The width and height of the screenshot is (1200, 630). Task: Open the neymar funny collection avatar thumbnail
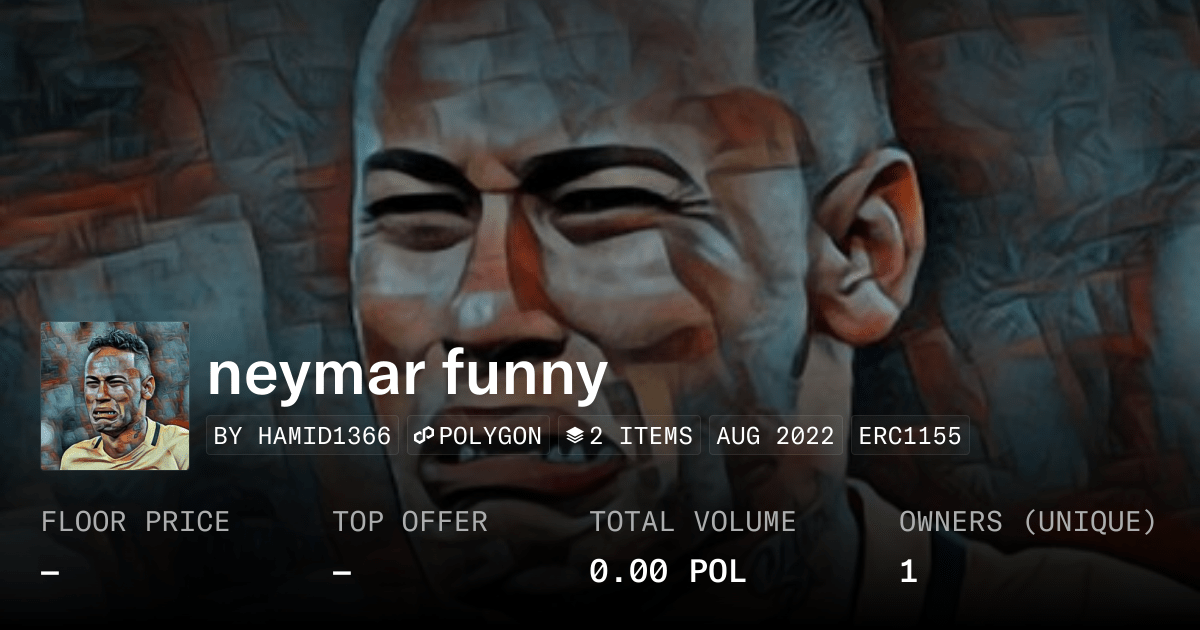[115, 396]
